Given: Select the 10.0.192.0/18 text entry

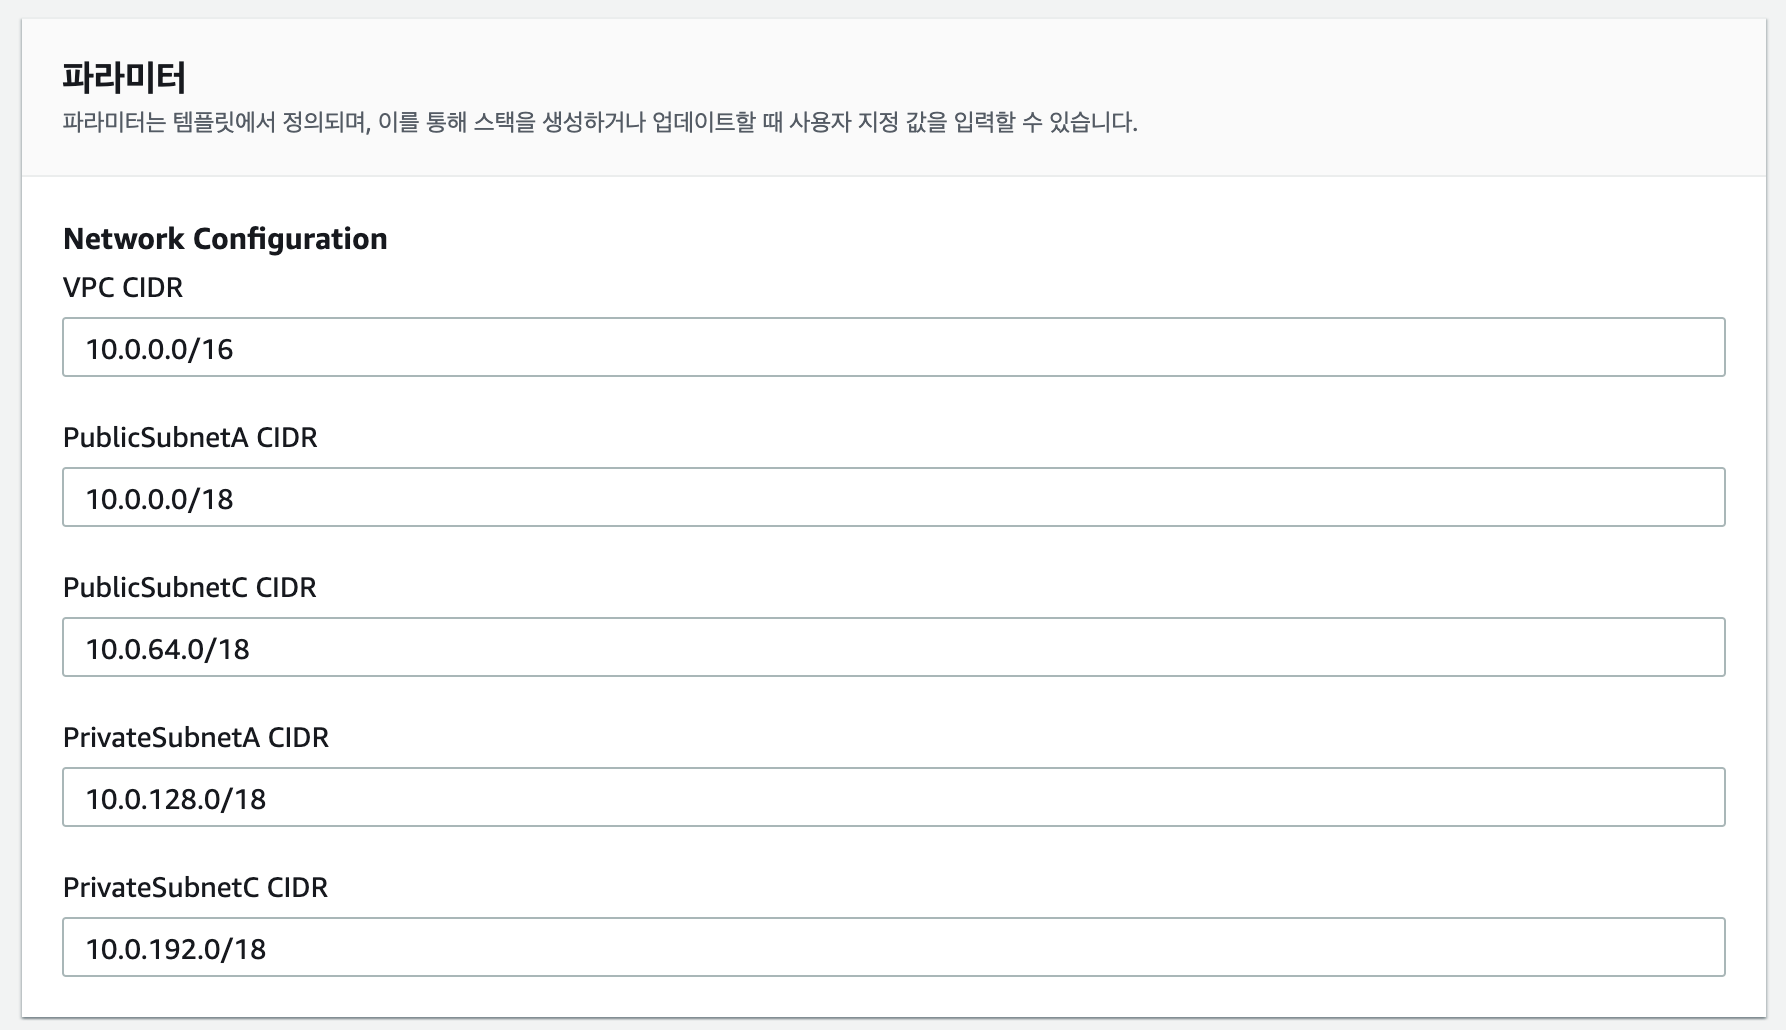Looking at the screenshot, I should point(175,947).
